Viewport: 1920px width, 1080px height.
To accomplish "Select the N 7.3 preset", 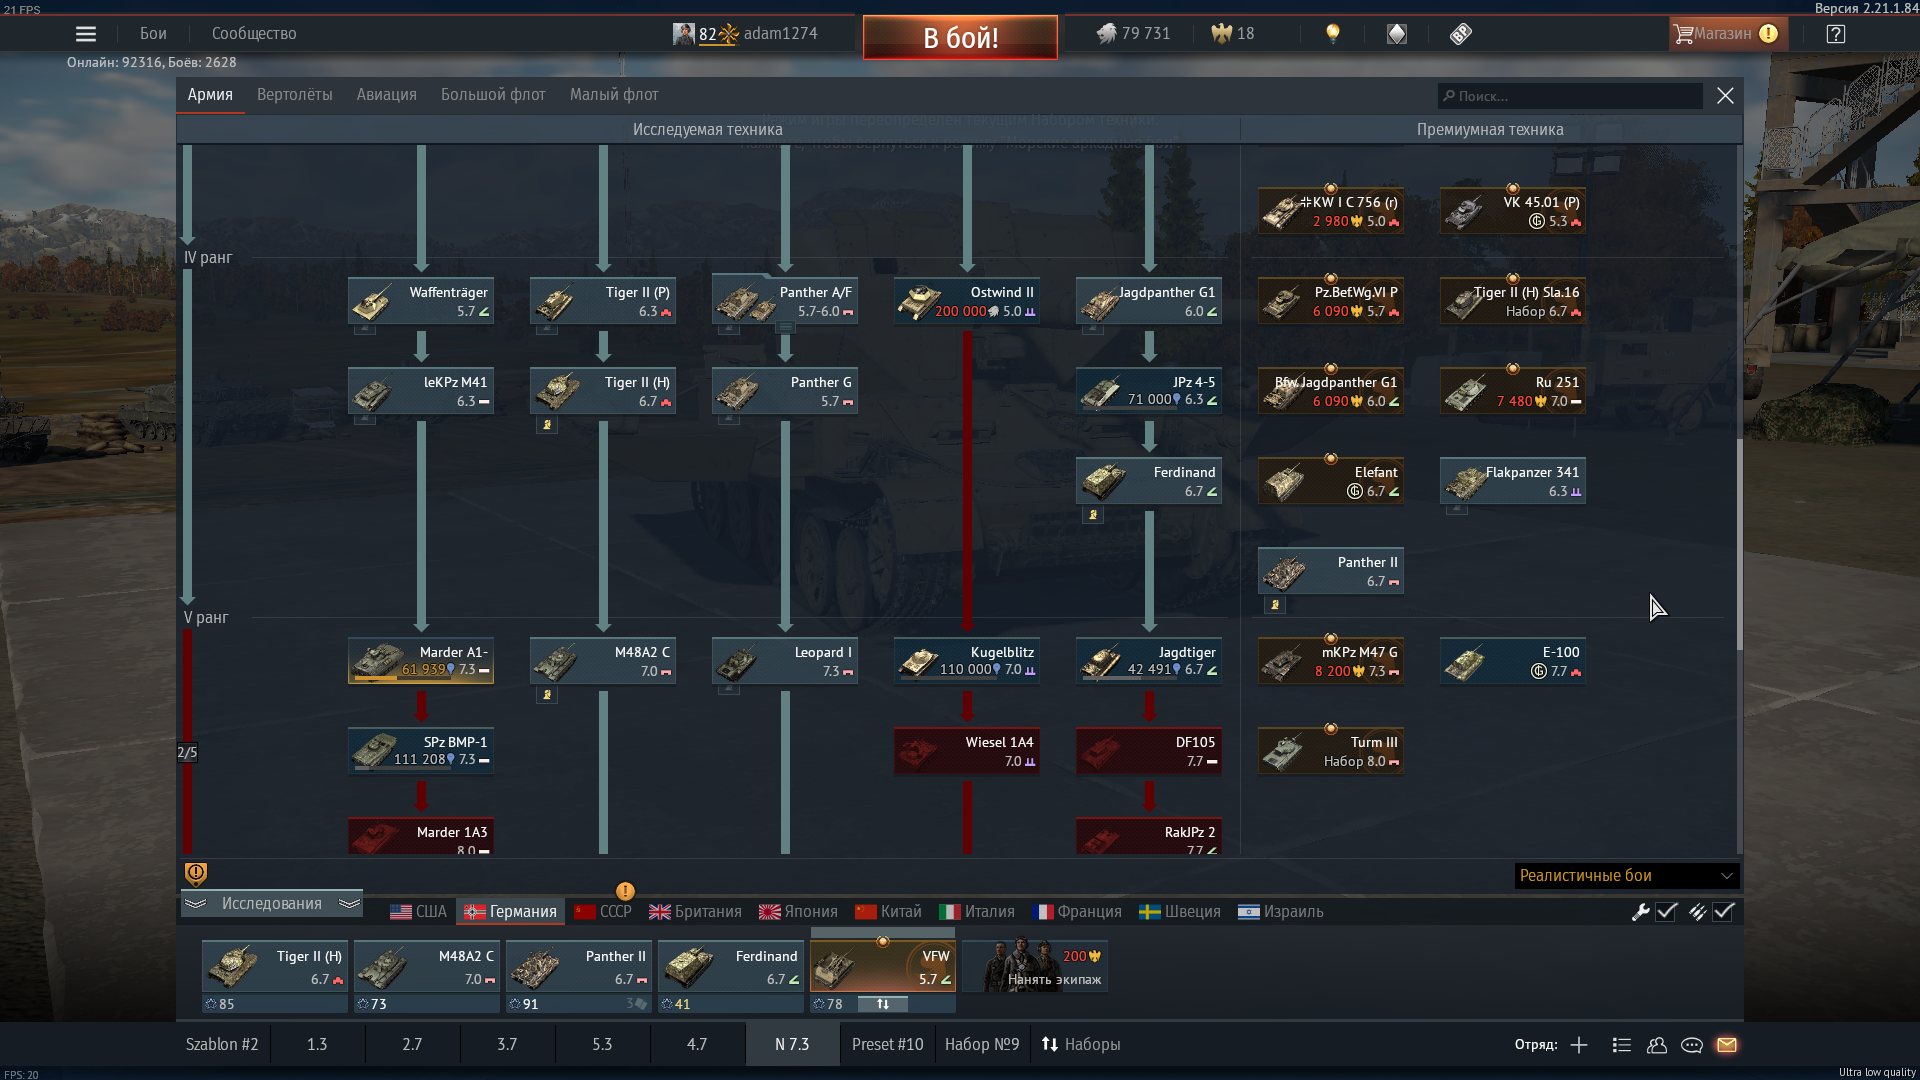I will 792,1044.
